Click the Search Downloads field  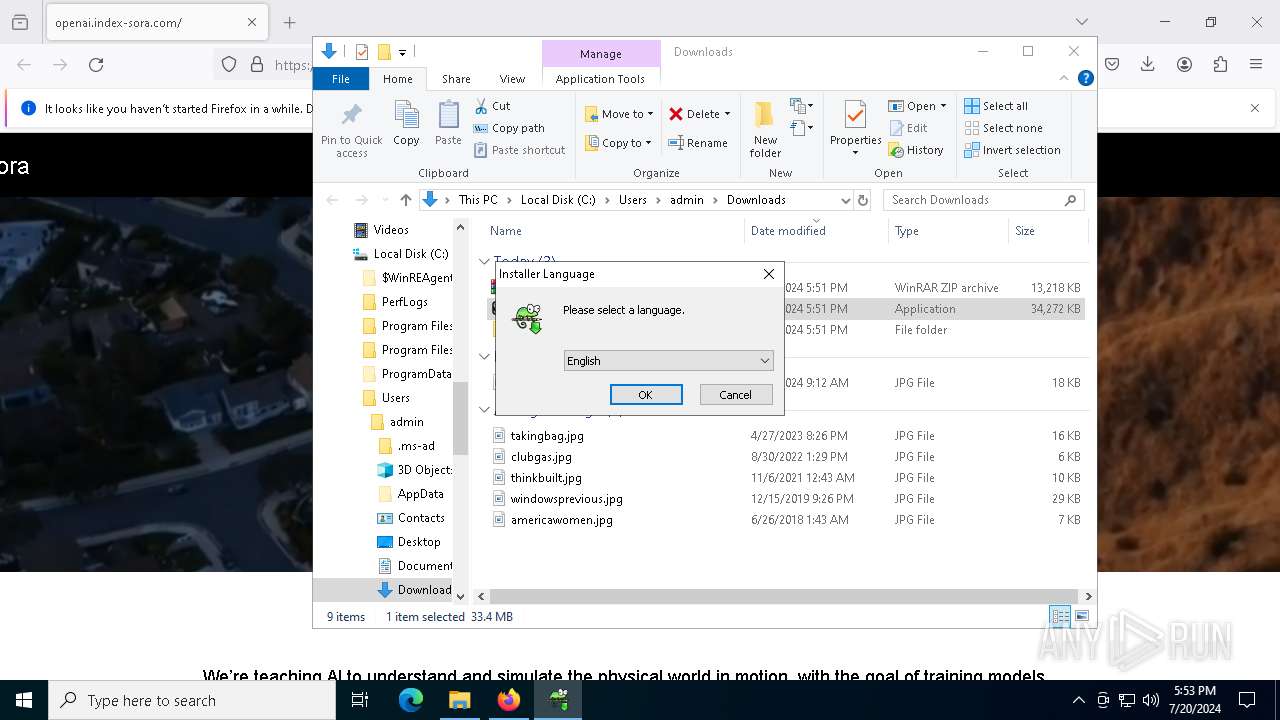point(984,200)
